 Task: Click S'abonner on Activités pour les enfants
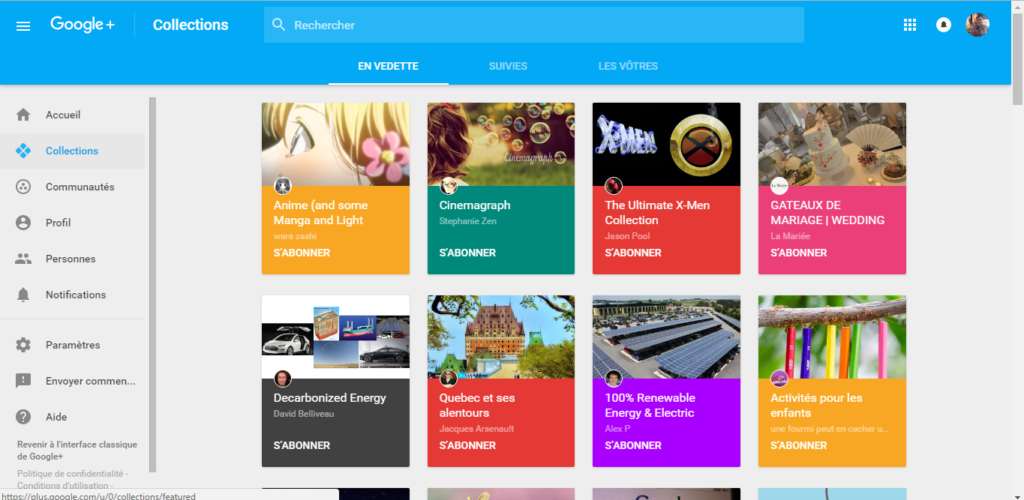click(x=799, y=446)
